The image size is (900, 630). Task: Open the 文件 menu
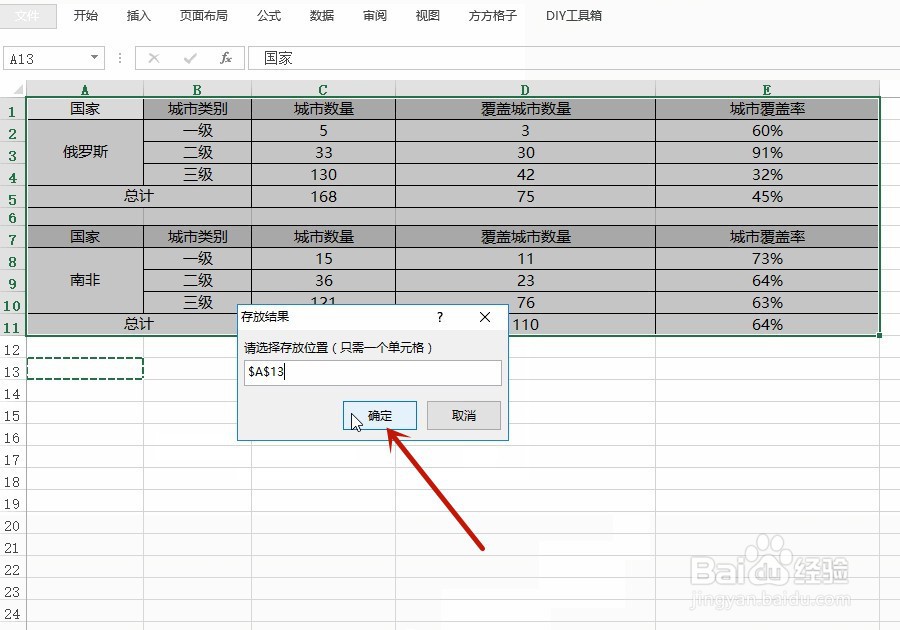31,15
